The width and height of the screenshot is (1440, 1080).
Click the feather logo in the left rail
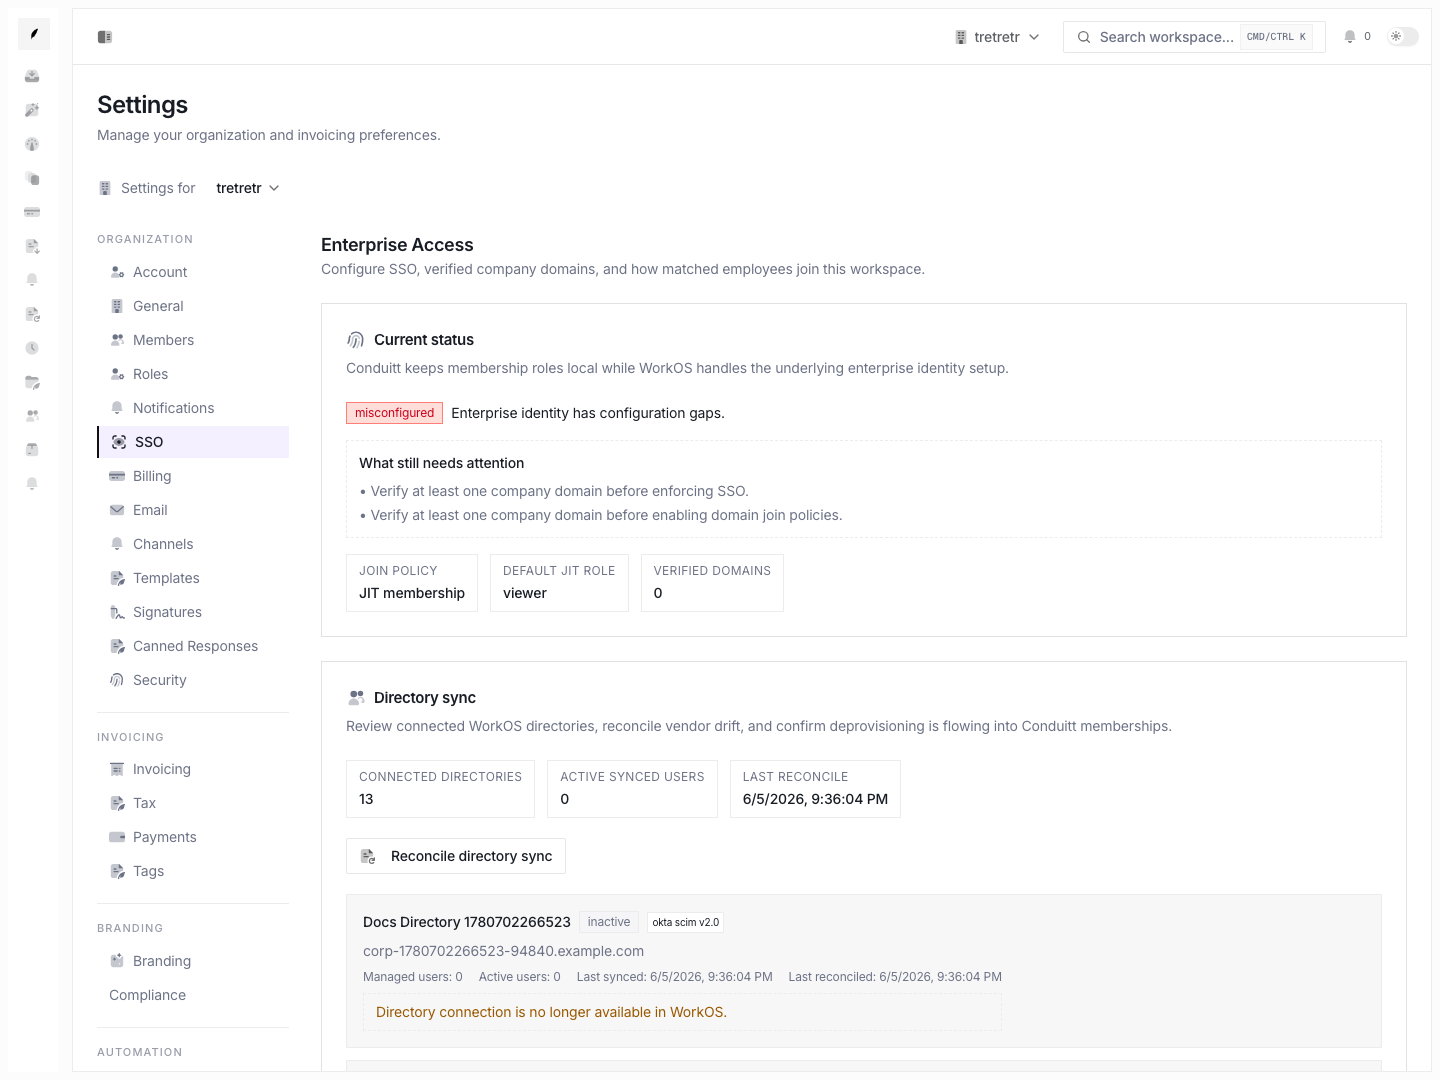pyautogui.click(x=33, y=34)
